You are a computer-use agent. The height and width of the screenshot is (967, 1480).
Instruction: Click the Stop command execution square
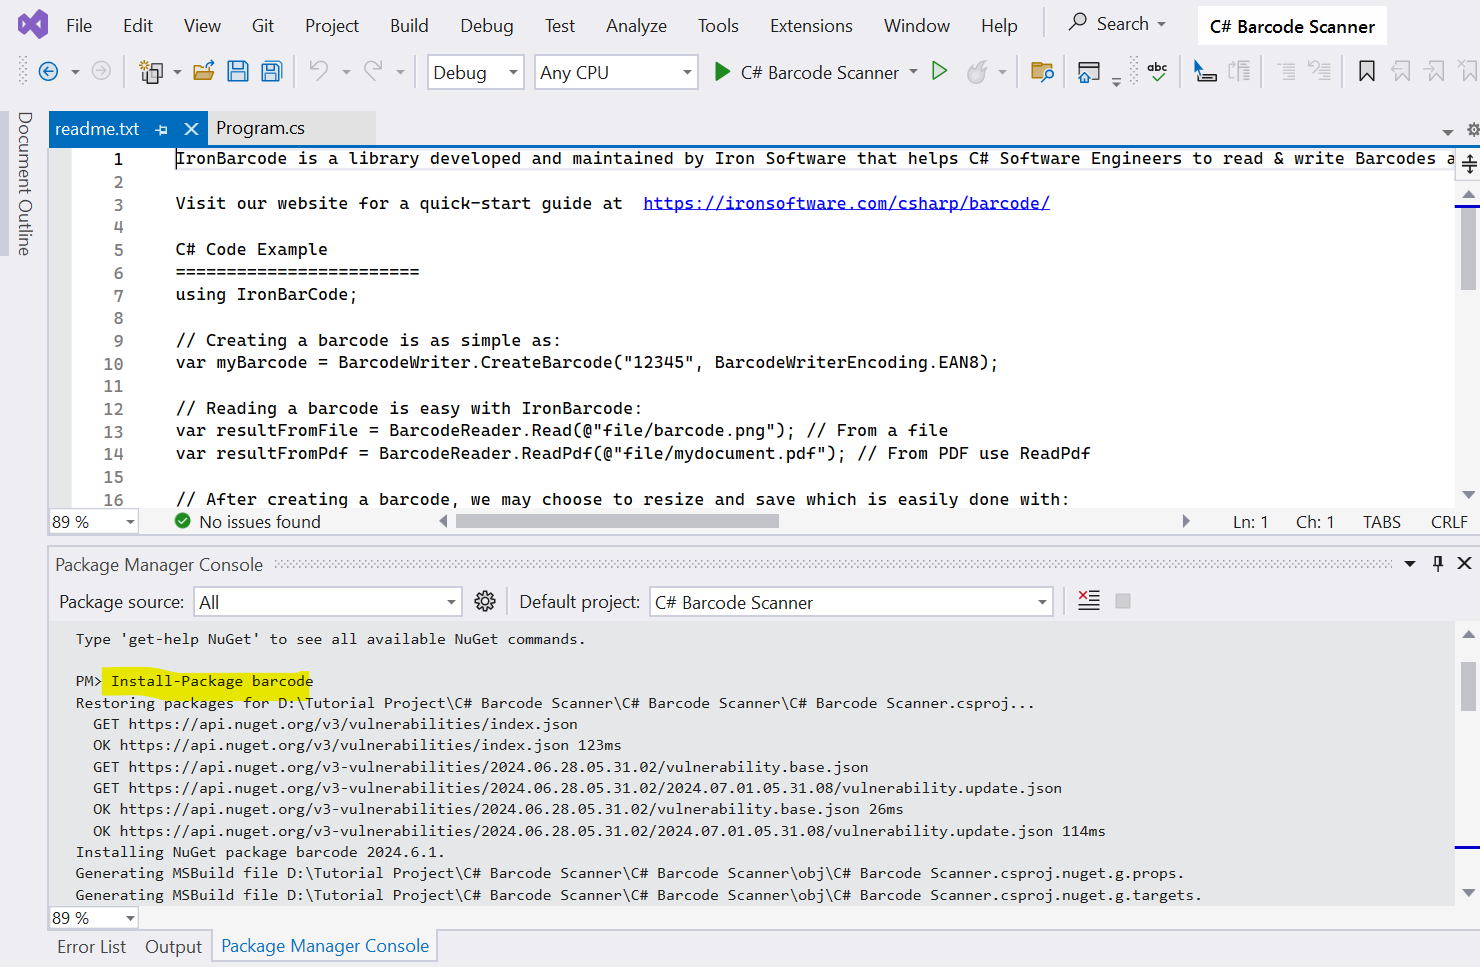1123,601
